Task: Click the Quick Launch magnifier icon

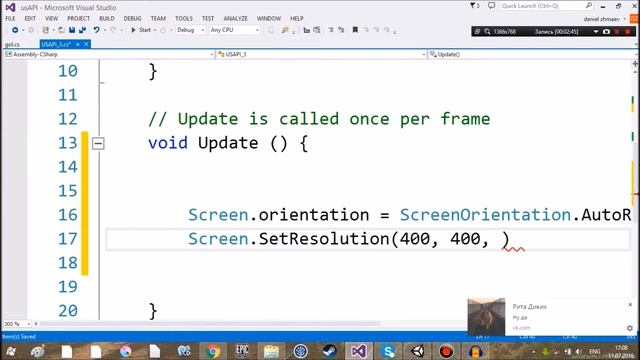Action: click(589, 6)
